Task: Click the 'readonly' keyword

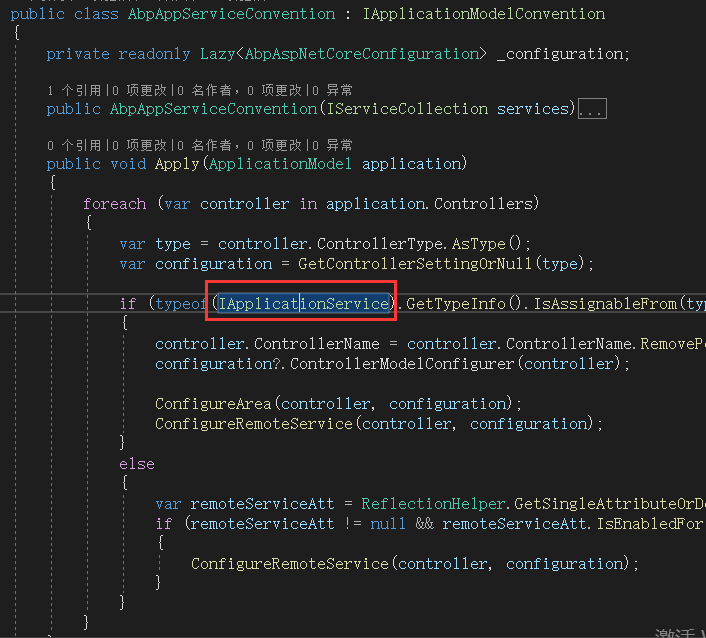Action: 154,54
